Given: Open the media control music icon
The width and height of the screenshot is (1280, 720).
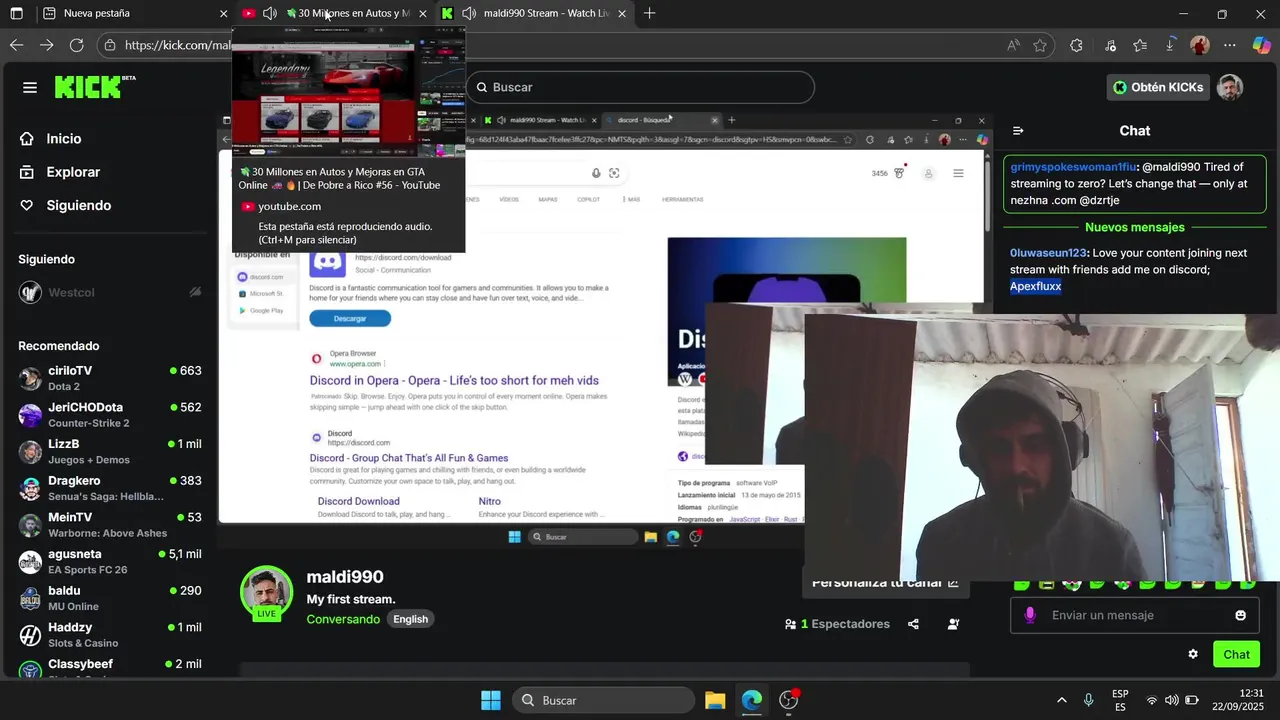Looking at the screenshot, I should pos(1110,45).
